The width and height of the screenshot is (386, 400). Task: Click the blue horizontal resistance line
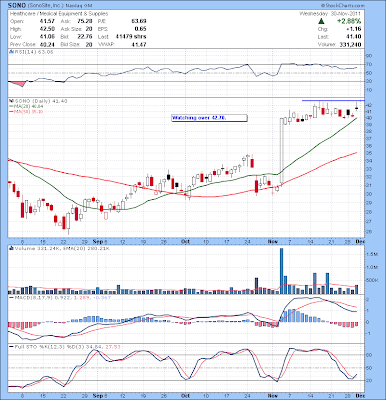coord(333,100)
